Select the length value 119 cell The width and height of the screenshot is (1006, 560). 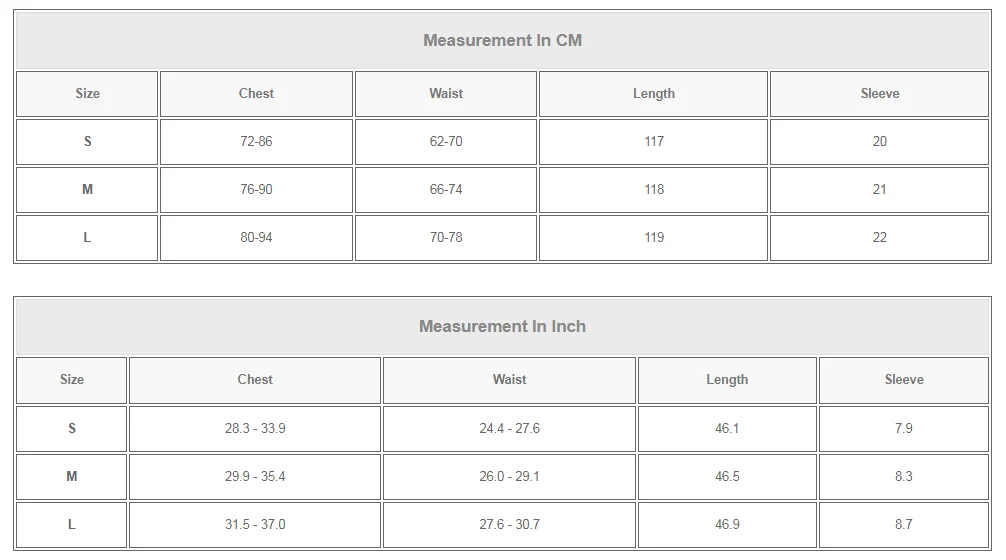click(x=654, y=238)
